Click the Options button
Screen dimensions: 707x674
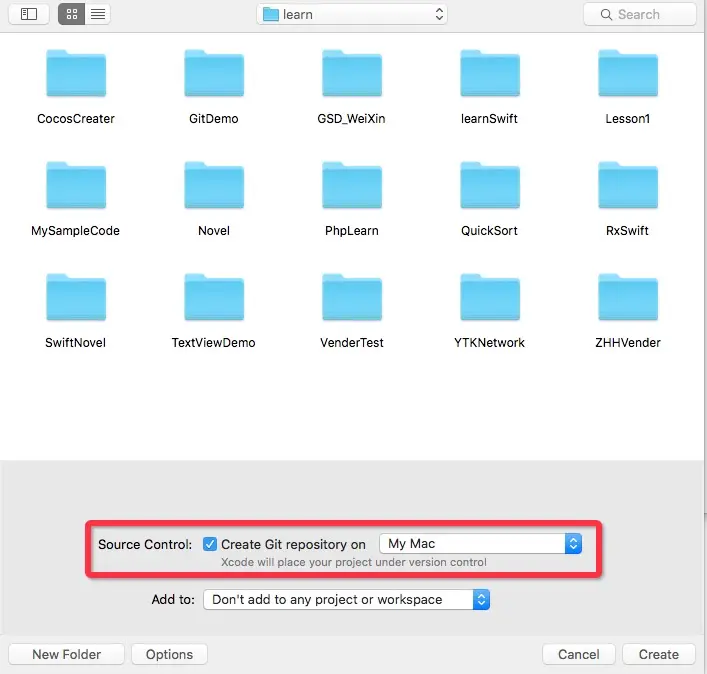(170, 654)
